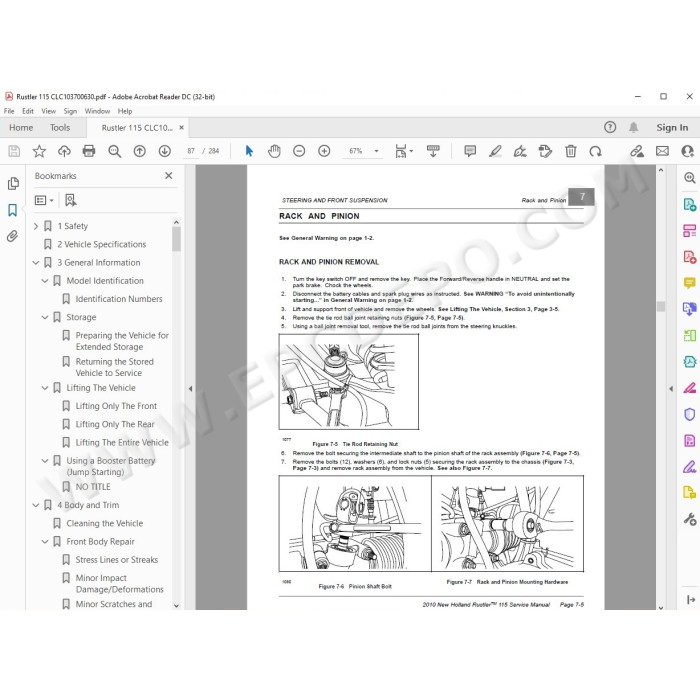Open the Window menu

97,111
